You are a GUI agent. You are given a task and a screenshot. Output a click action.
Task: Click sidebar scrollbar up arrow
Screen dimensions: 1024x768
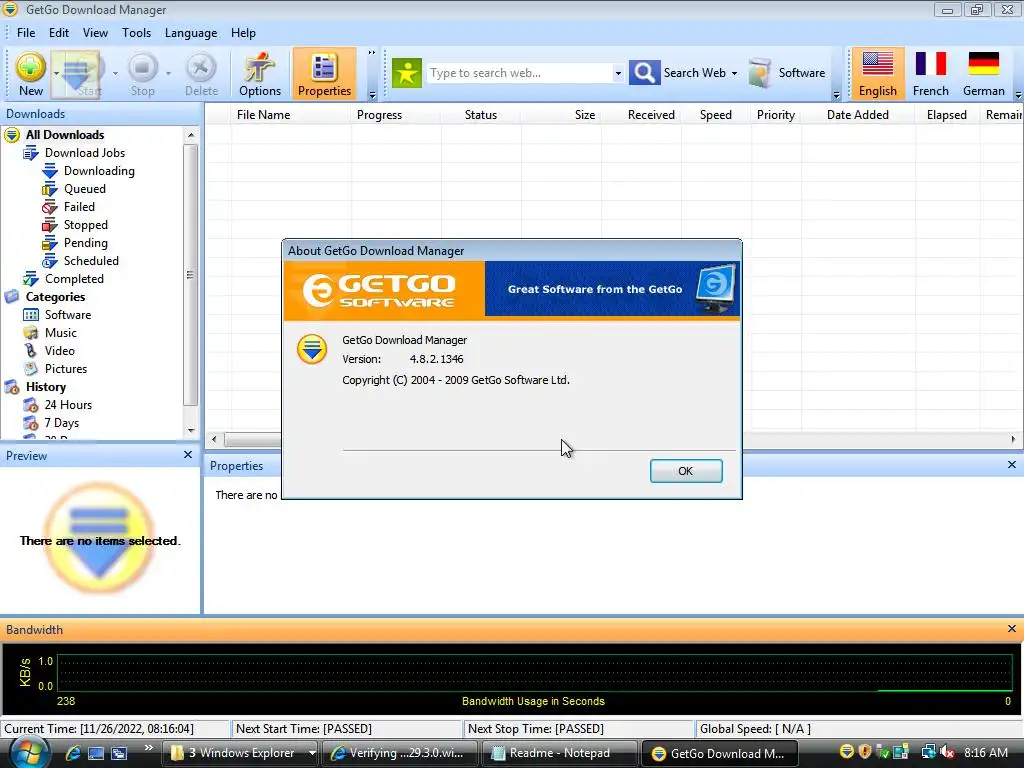pos(191,135)
